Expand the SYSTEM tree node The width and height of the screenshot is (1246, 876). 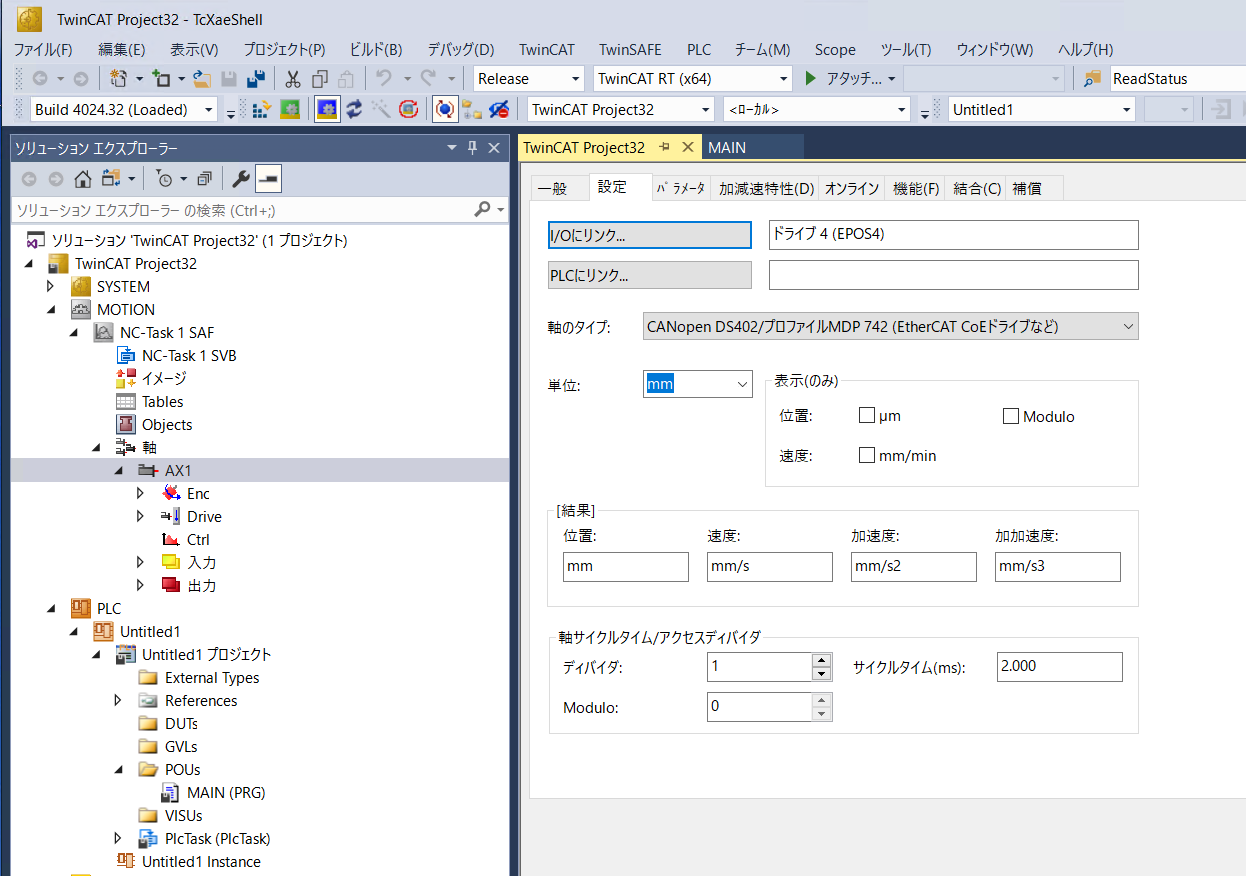[51, 287]
